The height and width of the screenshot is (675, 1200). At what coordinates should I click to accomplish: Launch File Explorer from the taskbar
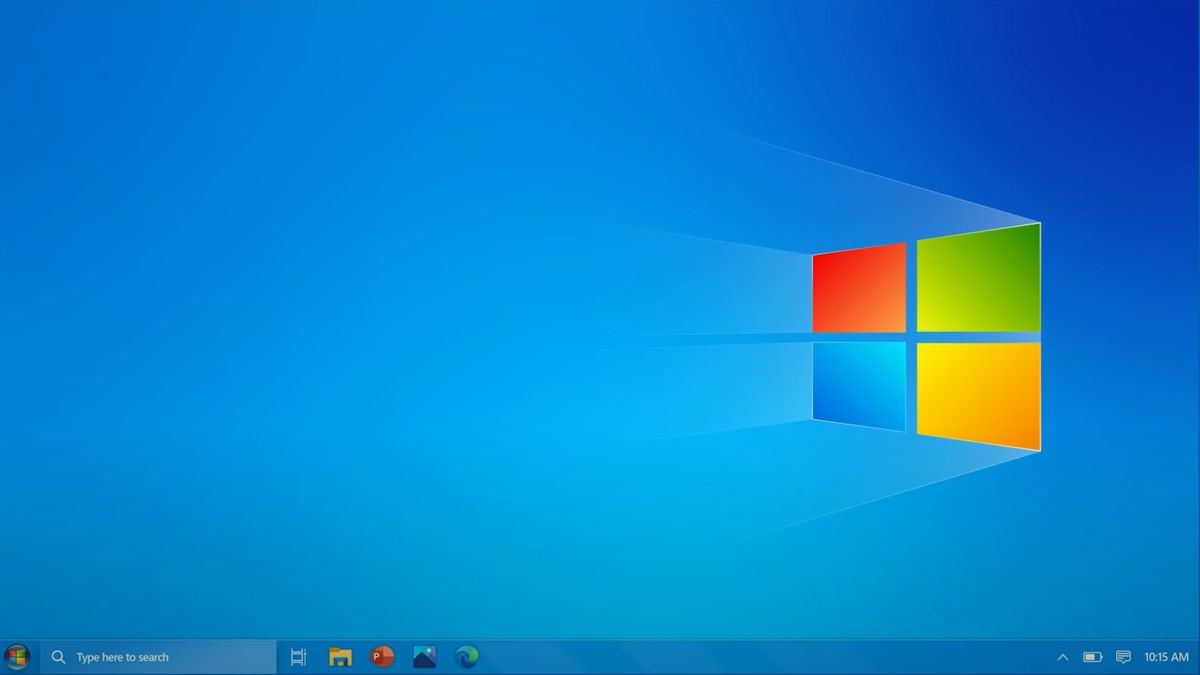[340, 657]
